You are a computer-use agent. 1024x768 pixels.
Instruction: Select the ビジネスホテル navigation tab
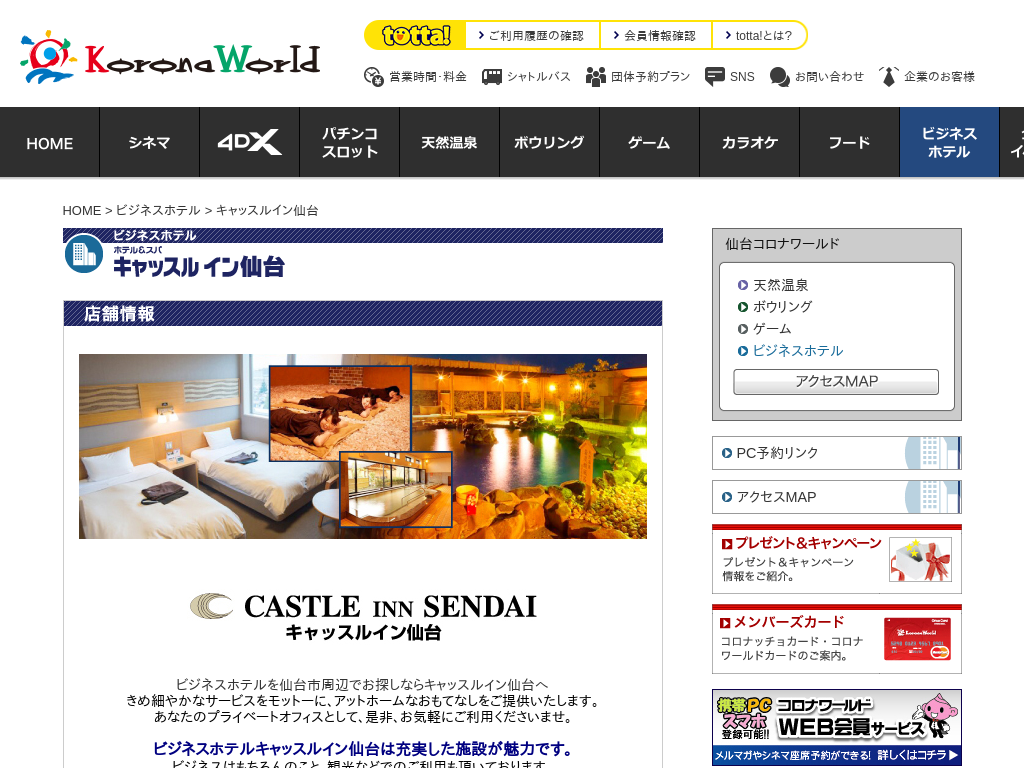[x=949, y=142]
